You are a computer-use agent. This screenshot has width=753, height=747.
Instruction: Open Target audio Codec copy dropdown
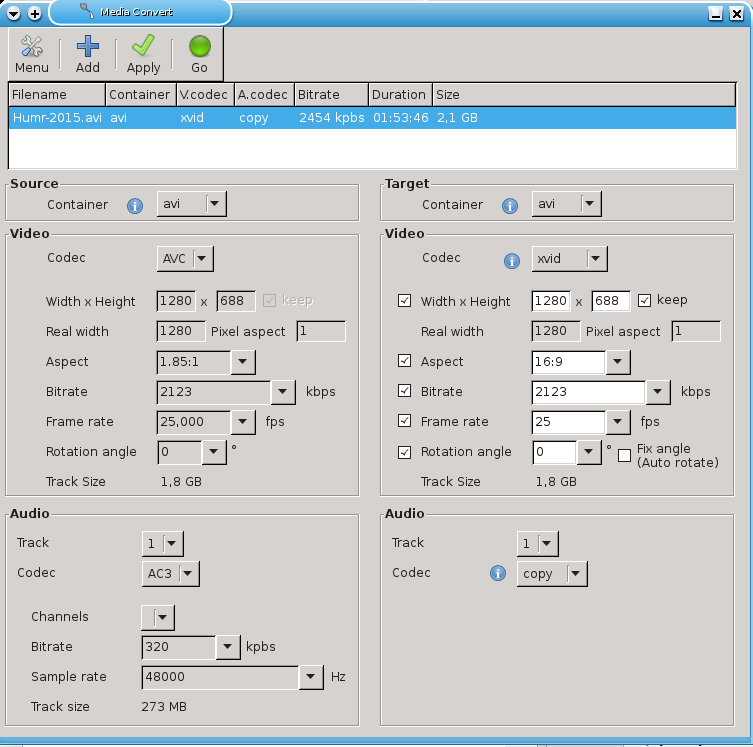552,574
